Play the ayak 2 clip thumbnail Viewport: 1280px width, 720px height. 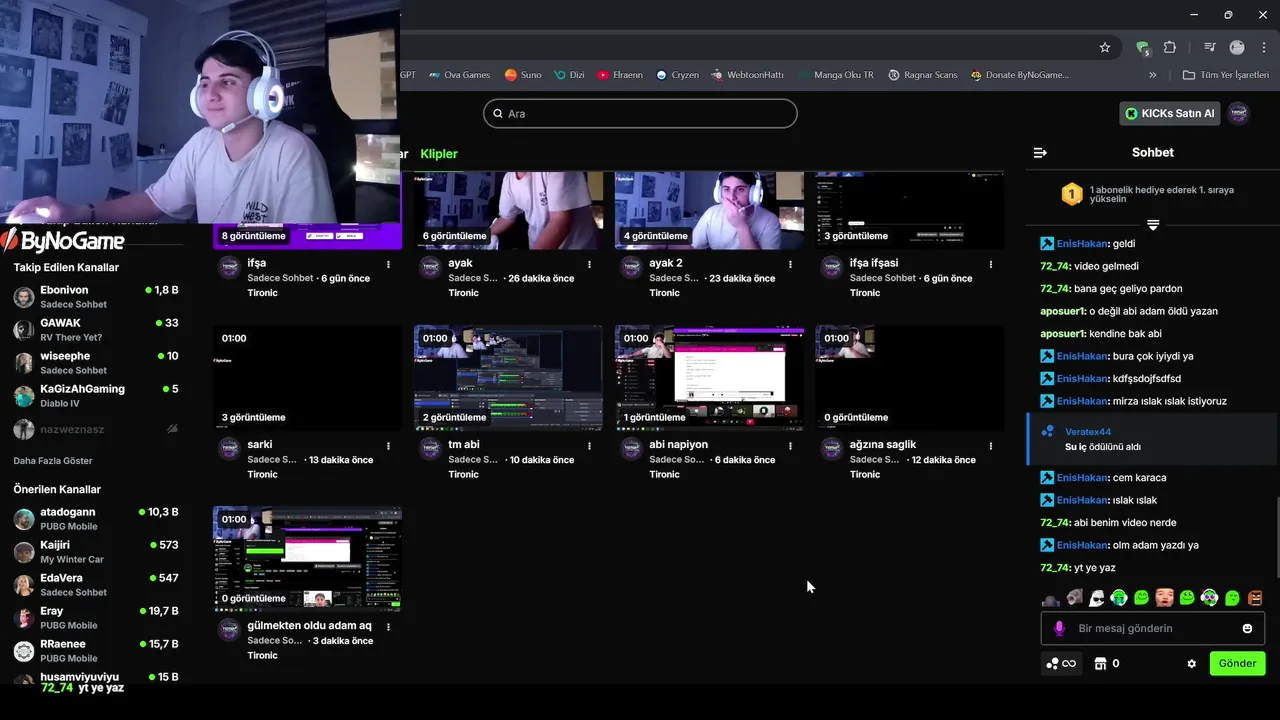[x=709, y=210]
